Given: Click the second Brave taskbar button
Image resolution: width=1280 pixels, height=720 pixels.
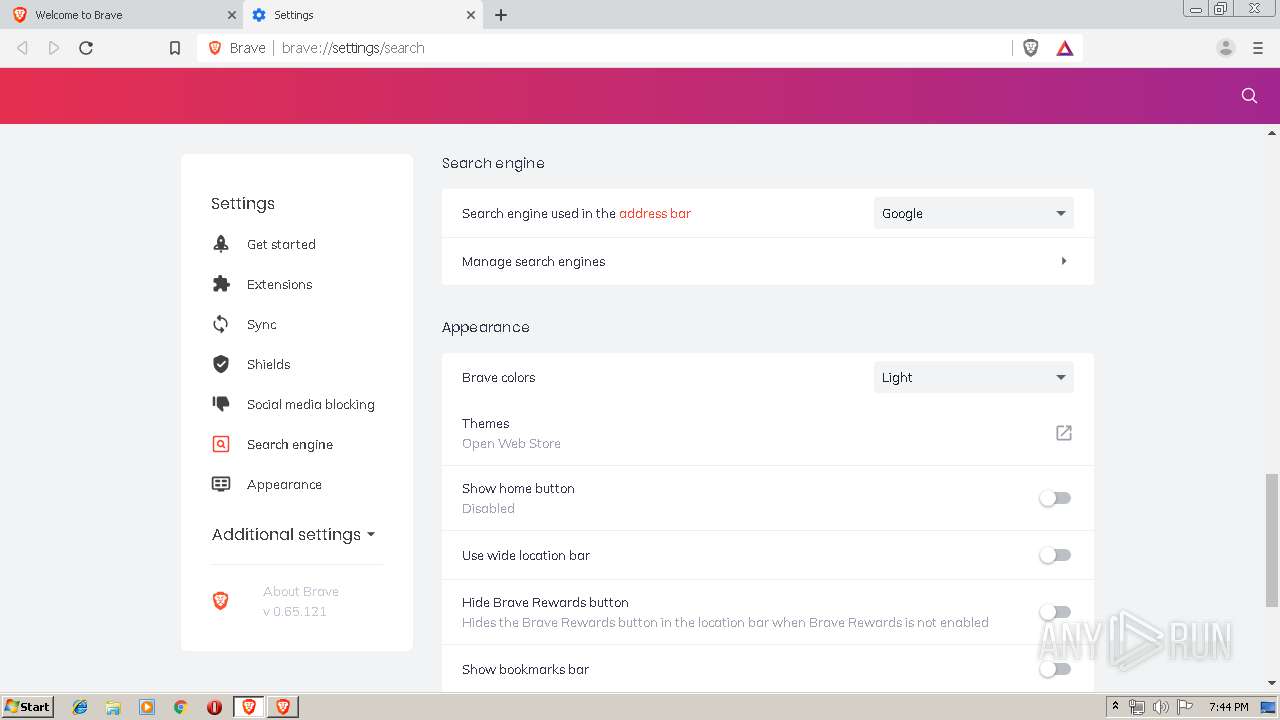Looking at the screenshot, I should (282, 707).
